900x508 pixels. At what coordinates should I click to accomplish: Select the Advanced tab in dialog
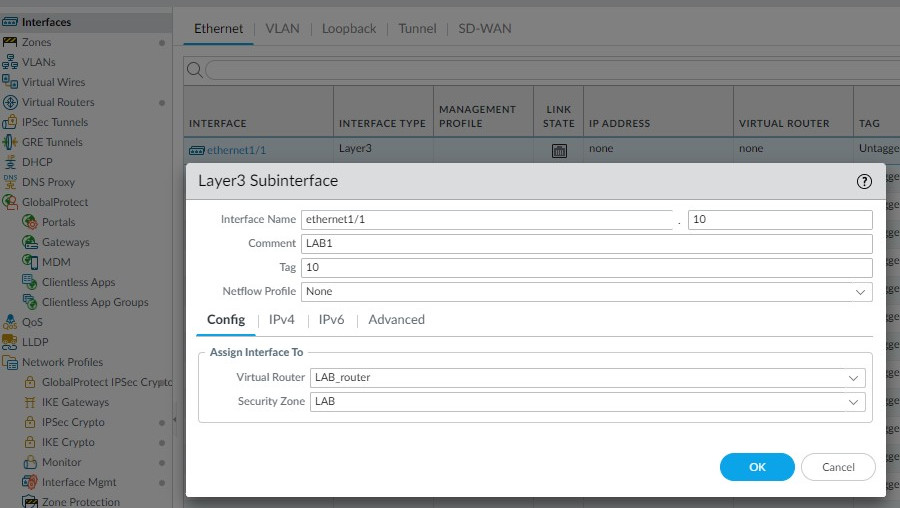coord(397,320)
